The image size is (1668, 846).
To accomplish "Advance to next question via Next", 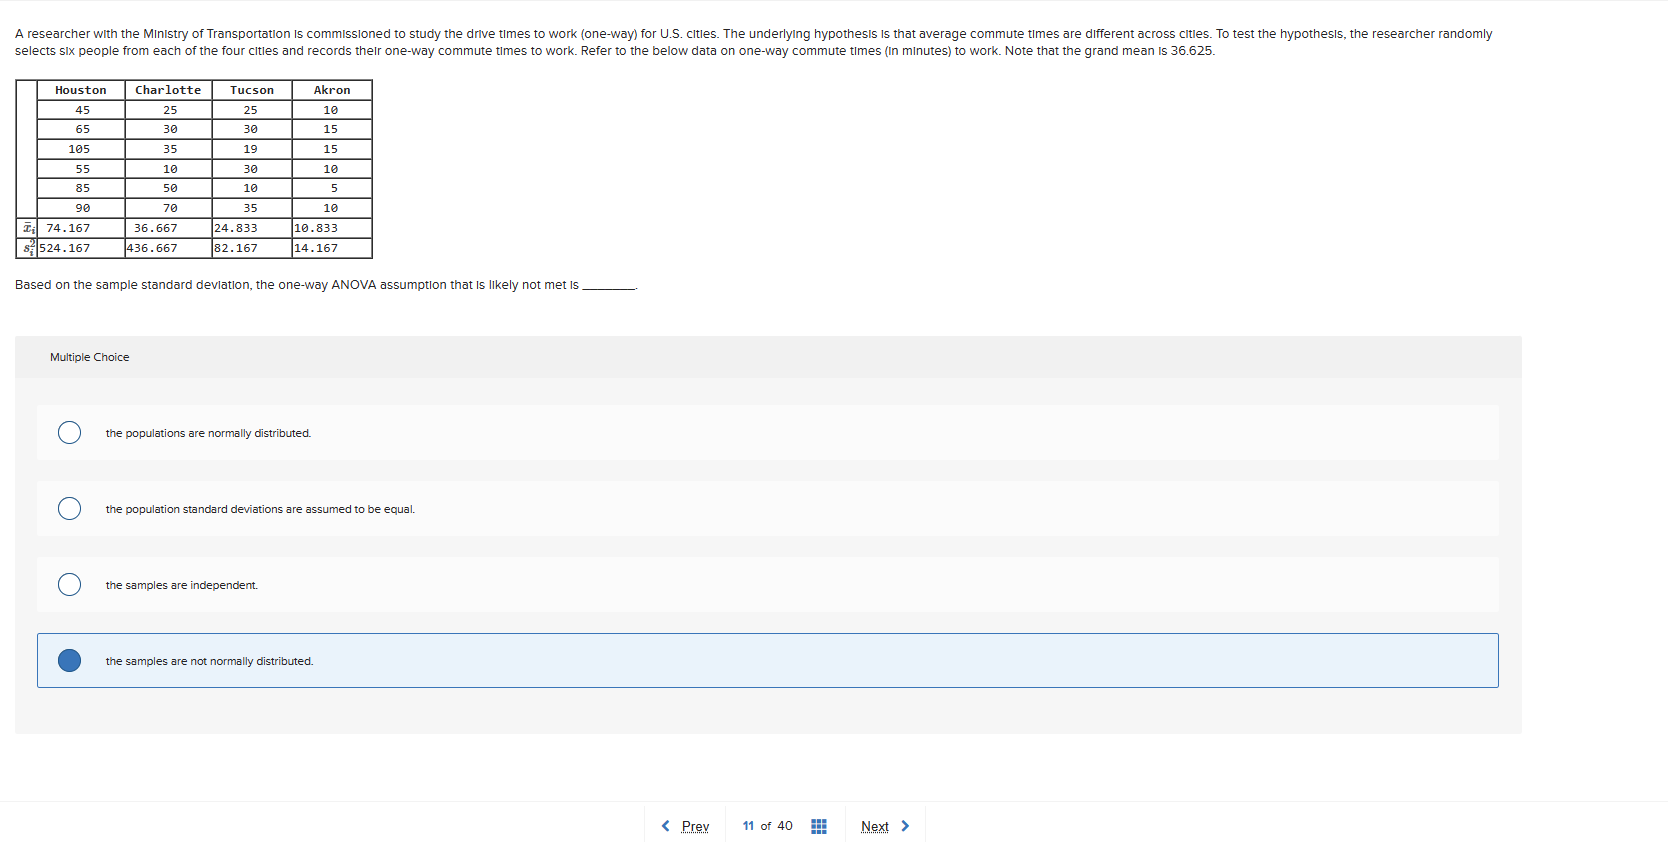I will pyautogui.click(x=874, y=826).
